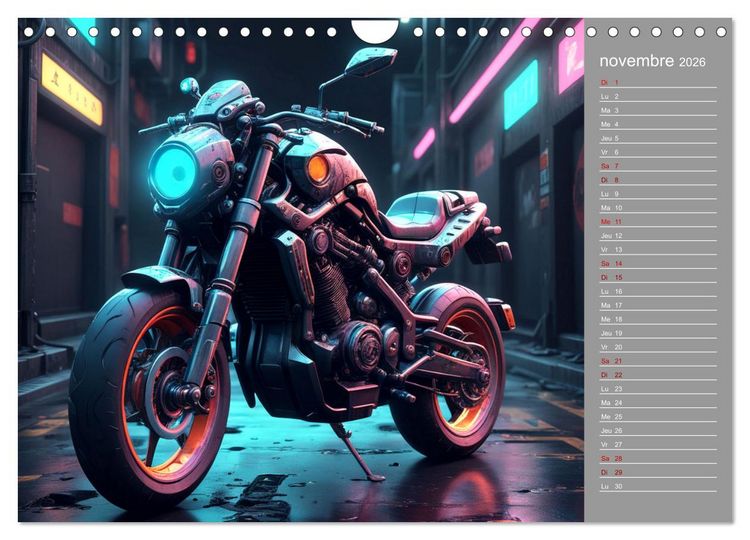Click the cyan neon sign on right wall
Image resolution: width=750 pixels, height=540 pixels.
[520, 95]
